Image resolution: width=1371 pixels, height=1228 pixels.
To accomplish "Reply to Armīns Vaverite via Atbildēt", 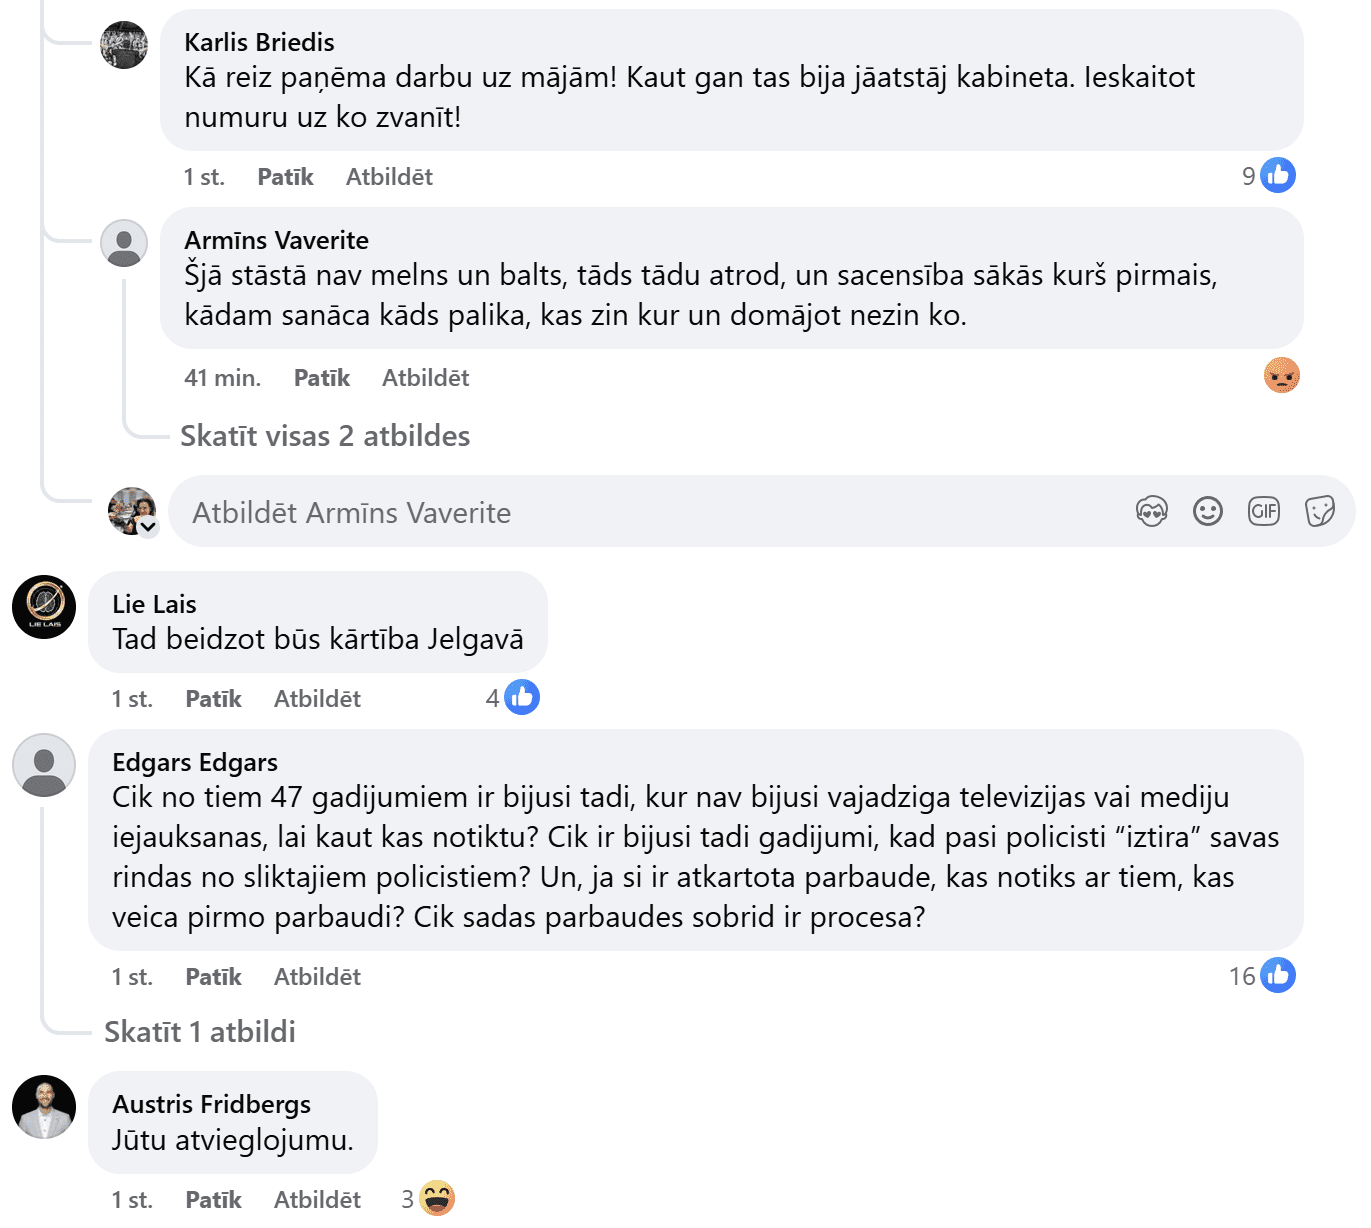I will [425, 378].
